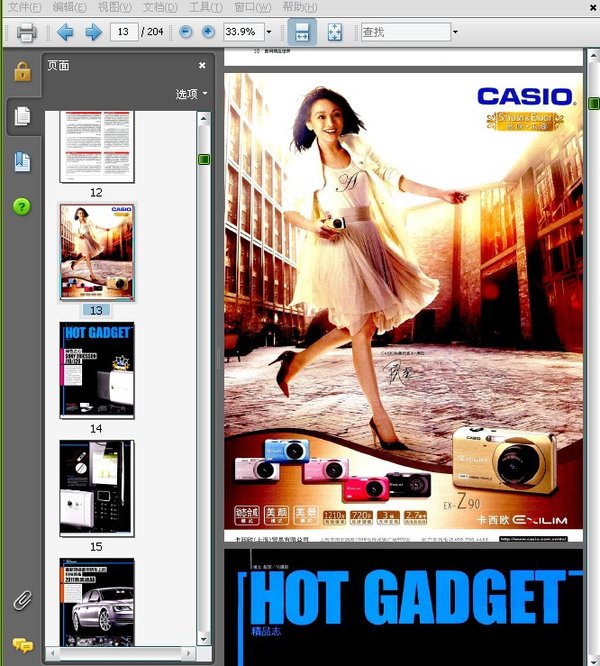
Task: Click the thumbnail panel green scroll handle
Action: pyautogui.click(x=204, y=160)
